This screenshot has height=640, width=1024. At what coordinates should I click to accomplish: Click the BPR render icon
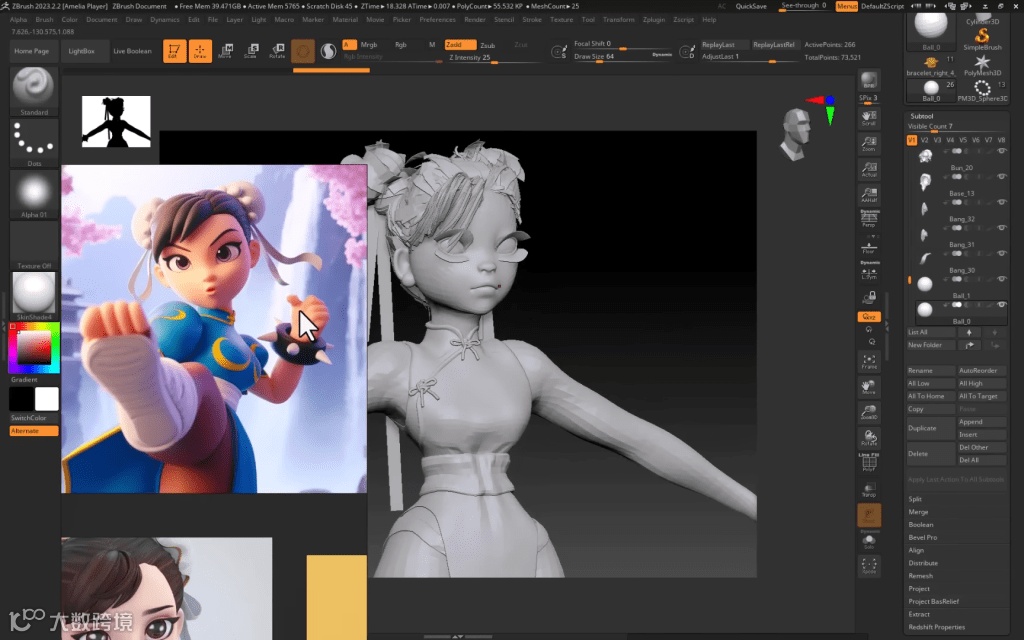[869, 81]
